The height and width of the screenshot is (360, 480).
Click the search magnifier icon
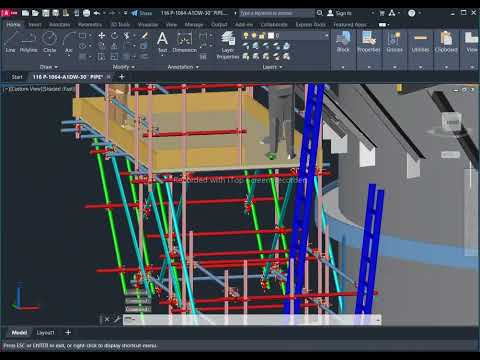[320, 13]
